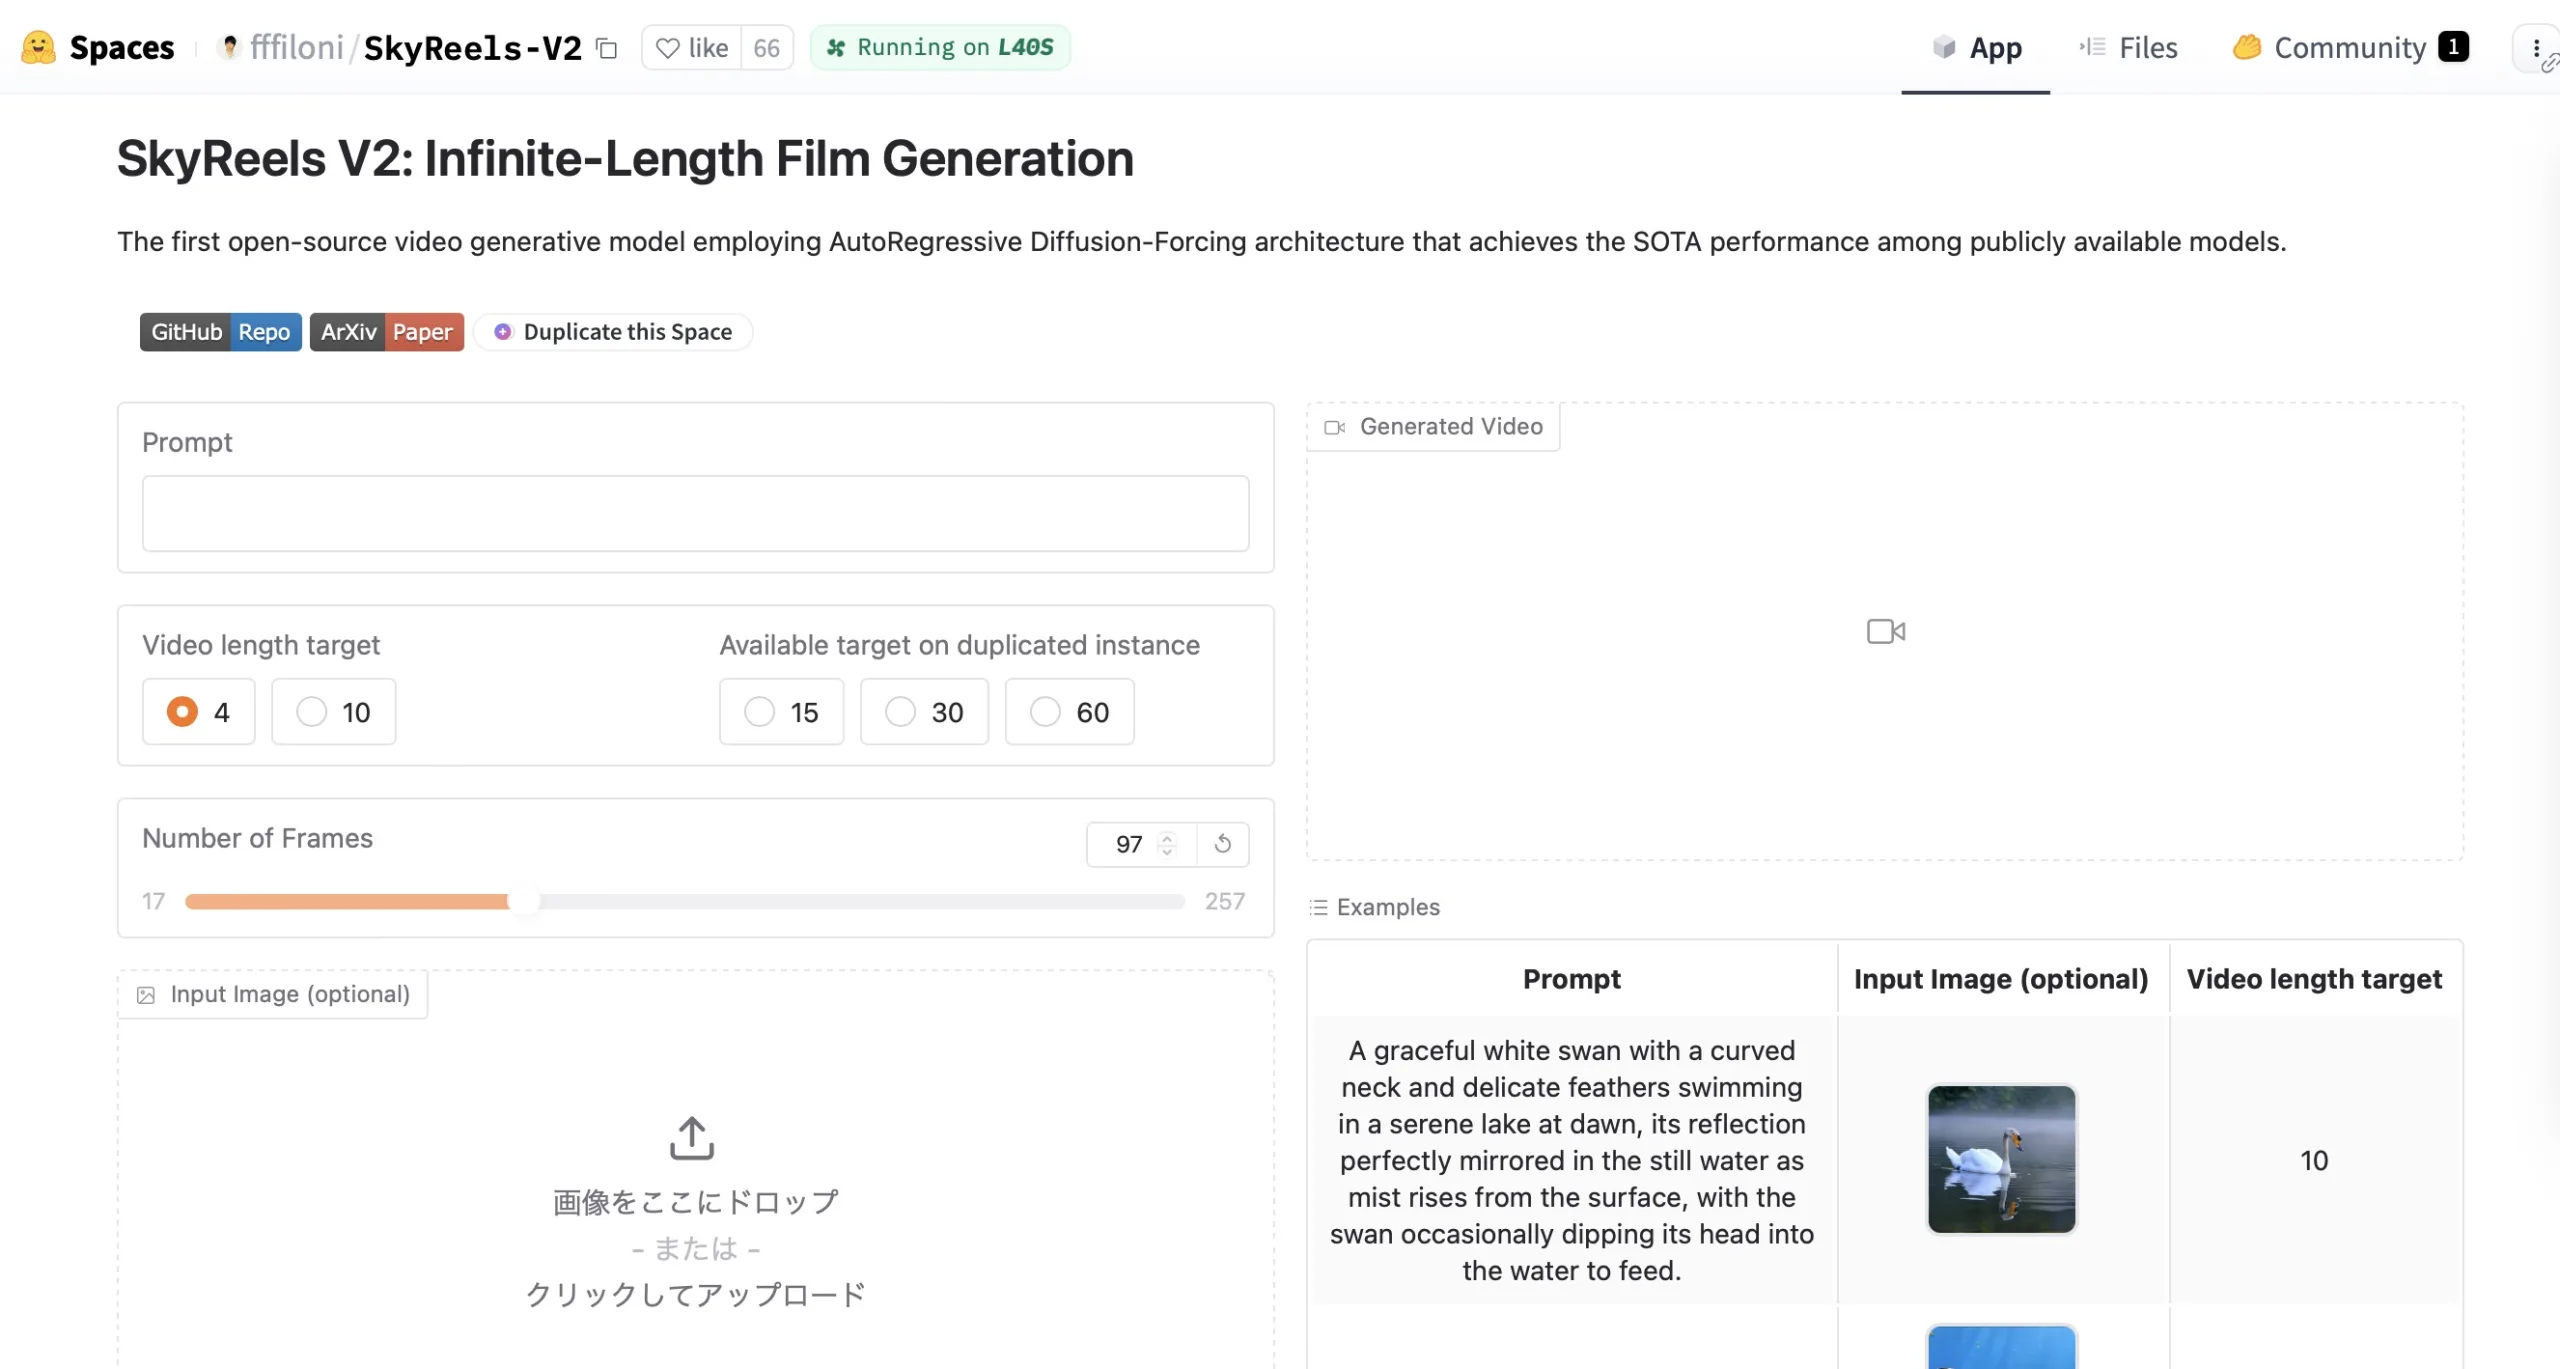The image size is (2560, 1369).
Task: Click the Number of Frames stepper arrows
Action: click(1167, 845)
